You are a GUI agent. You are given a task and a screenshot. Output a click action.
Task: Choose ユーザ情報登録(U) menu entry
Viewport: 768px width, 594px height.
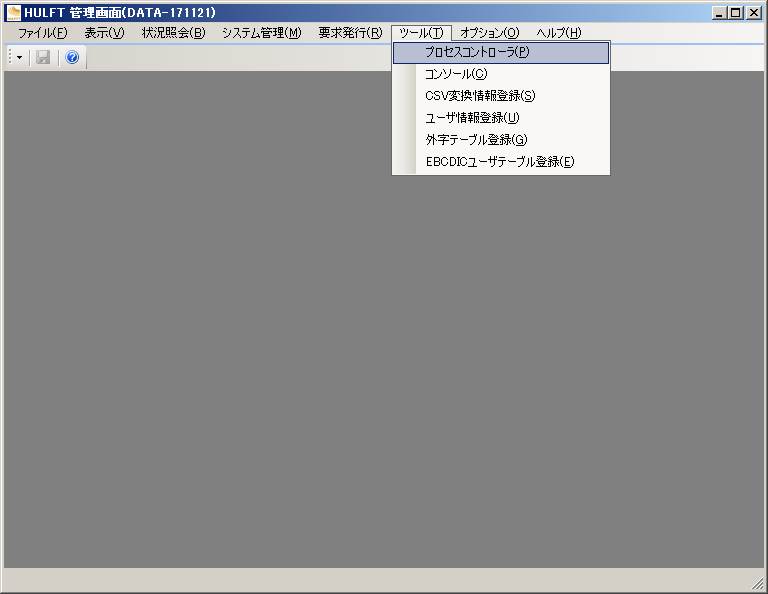point(501,118)
